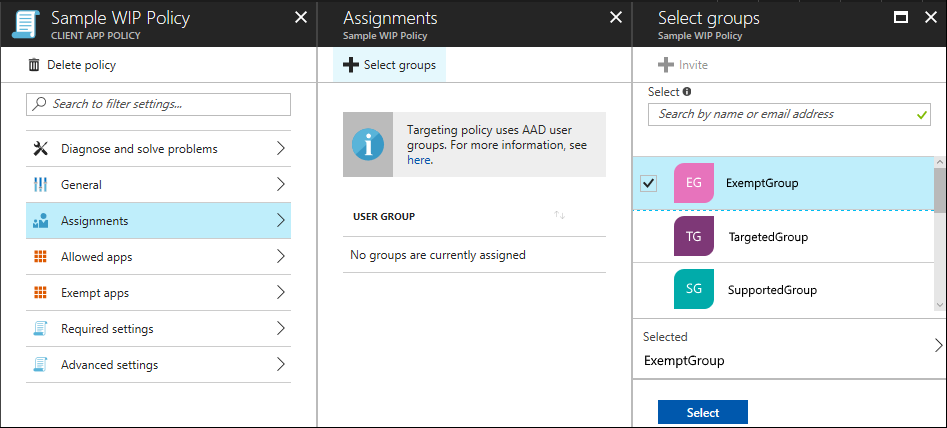Sort the User Group column

tap(560, 216)
